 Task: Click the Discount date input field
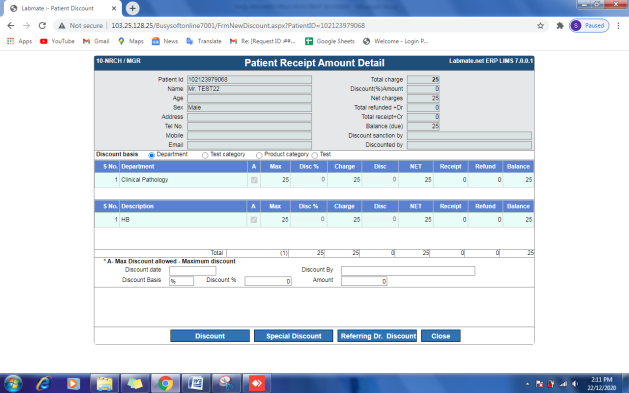(193, 271)
